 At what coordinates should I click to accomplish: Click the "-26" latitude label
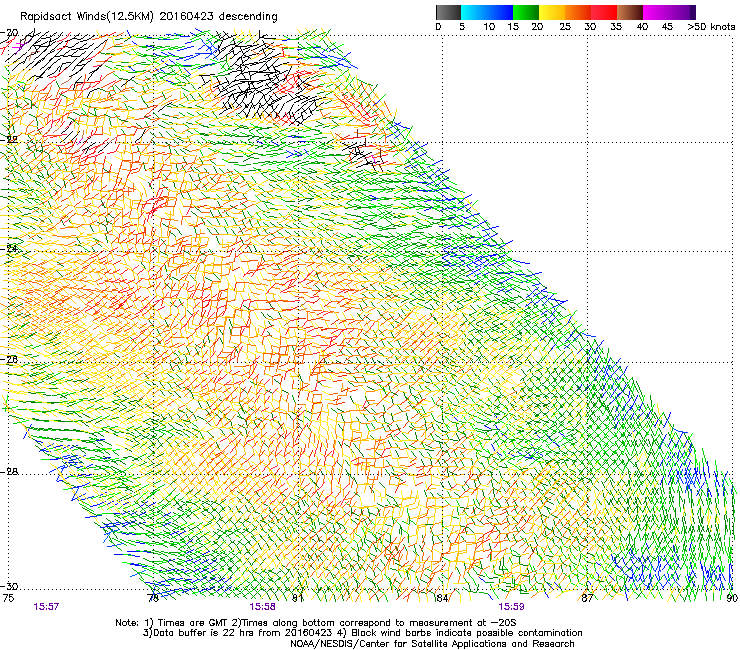(x=10, y=360)
